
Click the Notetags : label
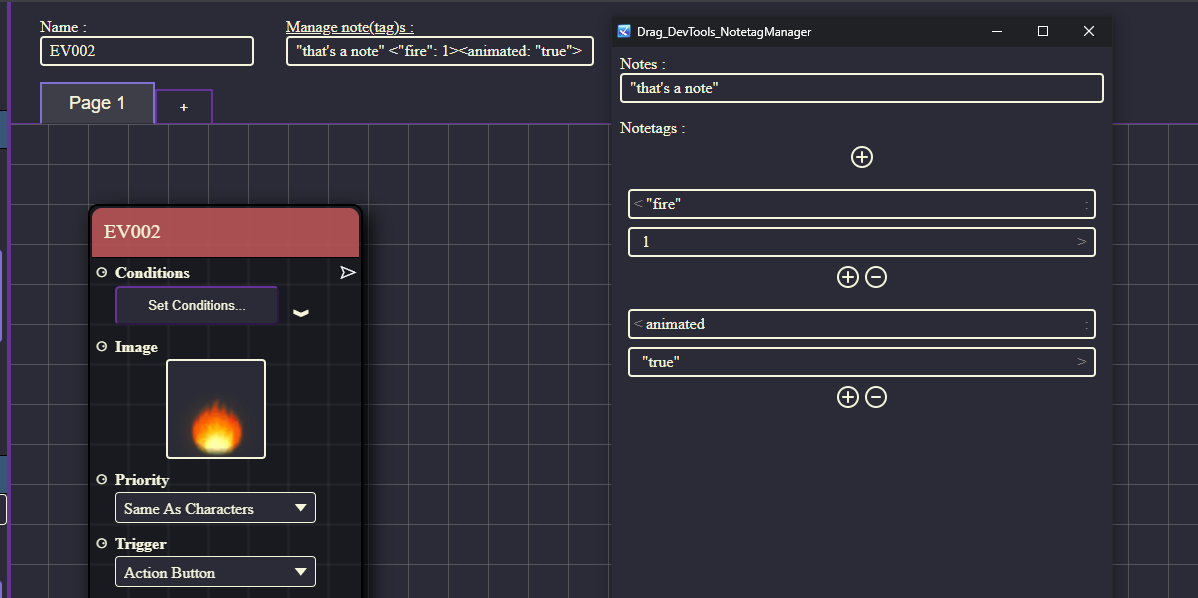652,128
